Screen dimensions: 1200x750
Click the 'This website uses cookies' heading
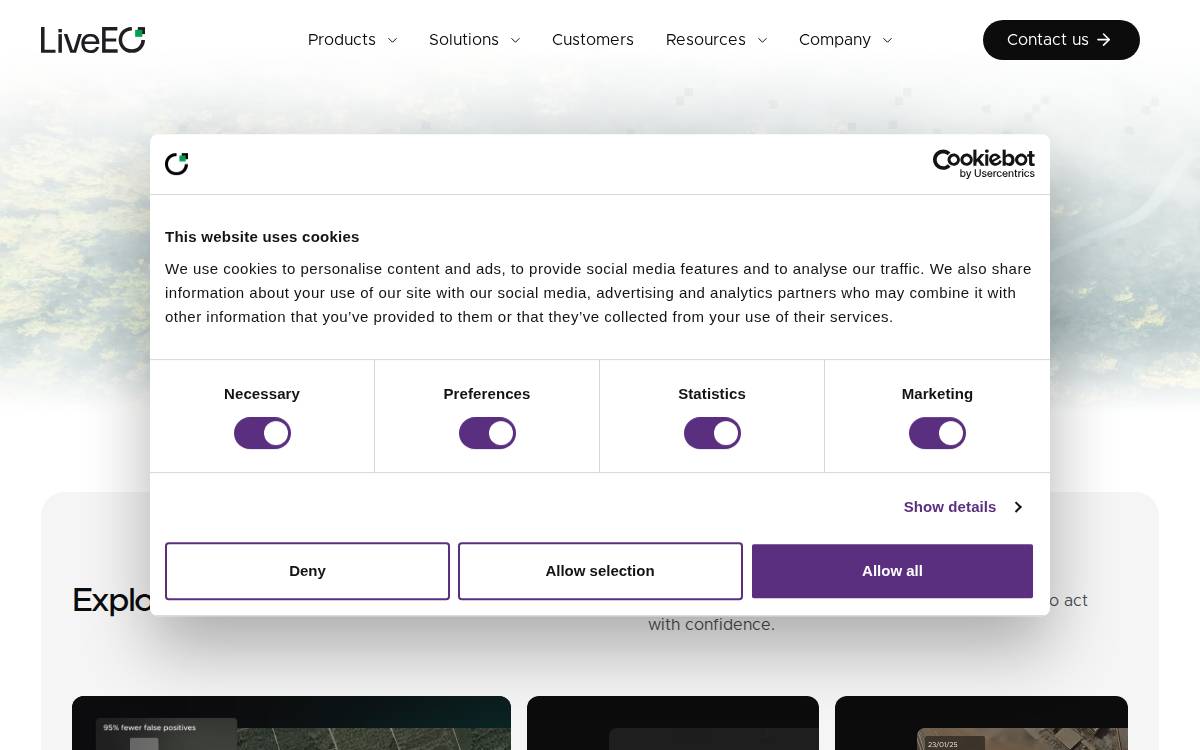pos(262,237)
